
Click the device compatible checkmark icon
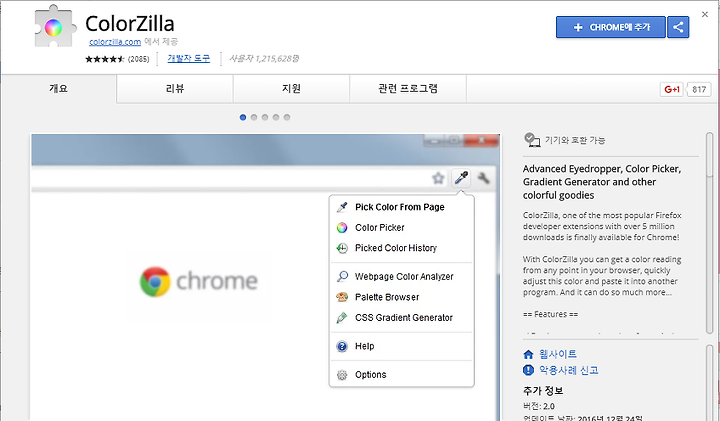532,140
